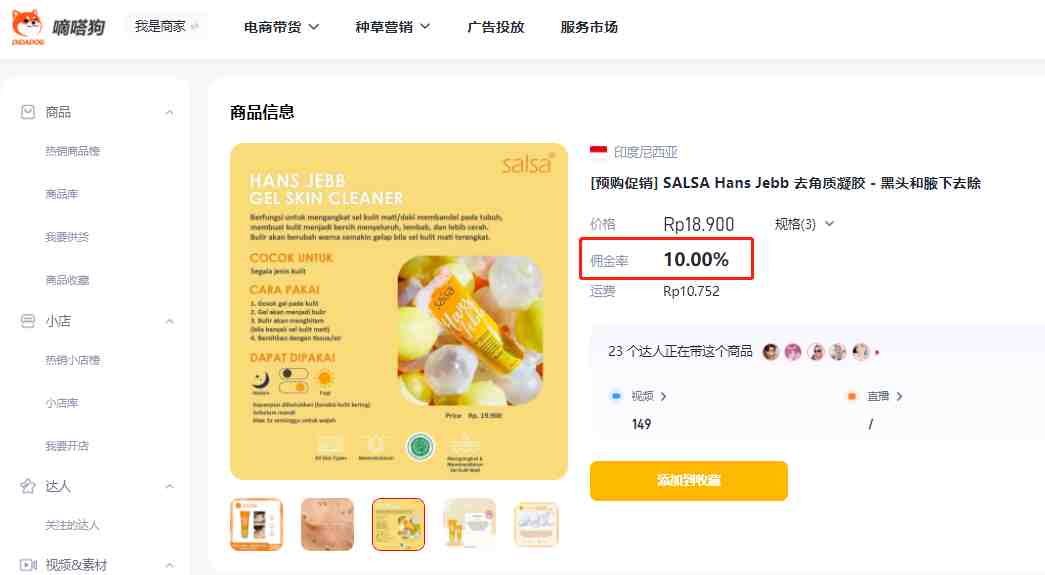Image resolution: width=1045 pixels, height=575 pixels.
Task: Select the first product thumbnail image
Action: coord(257,524)
